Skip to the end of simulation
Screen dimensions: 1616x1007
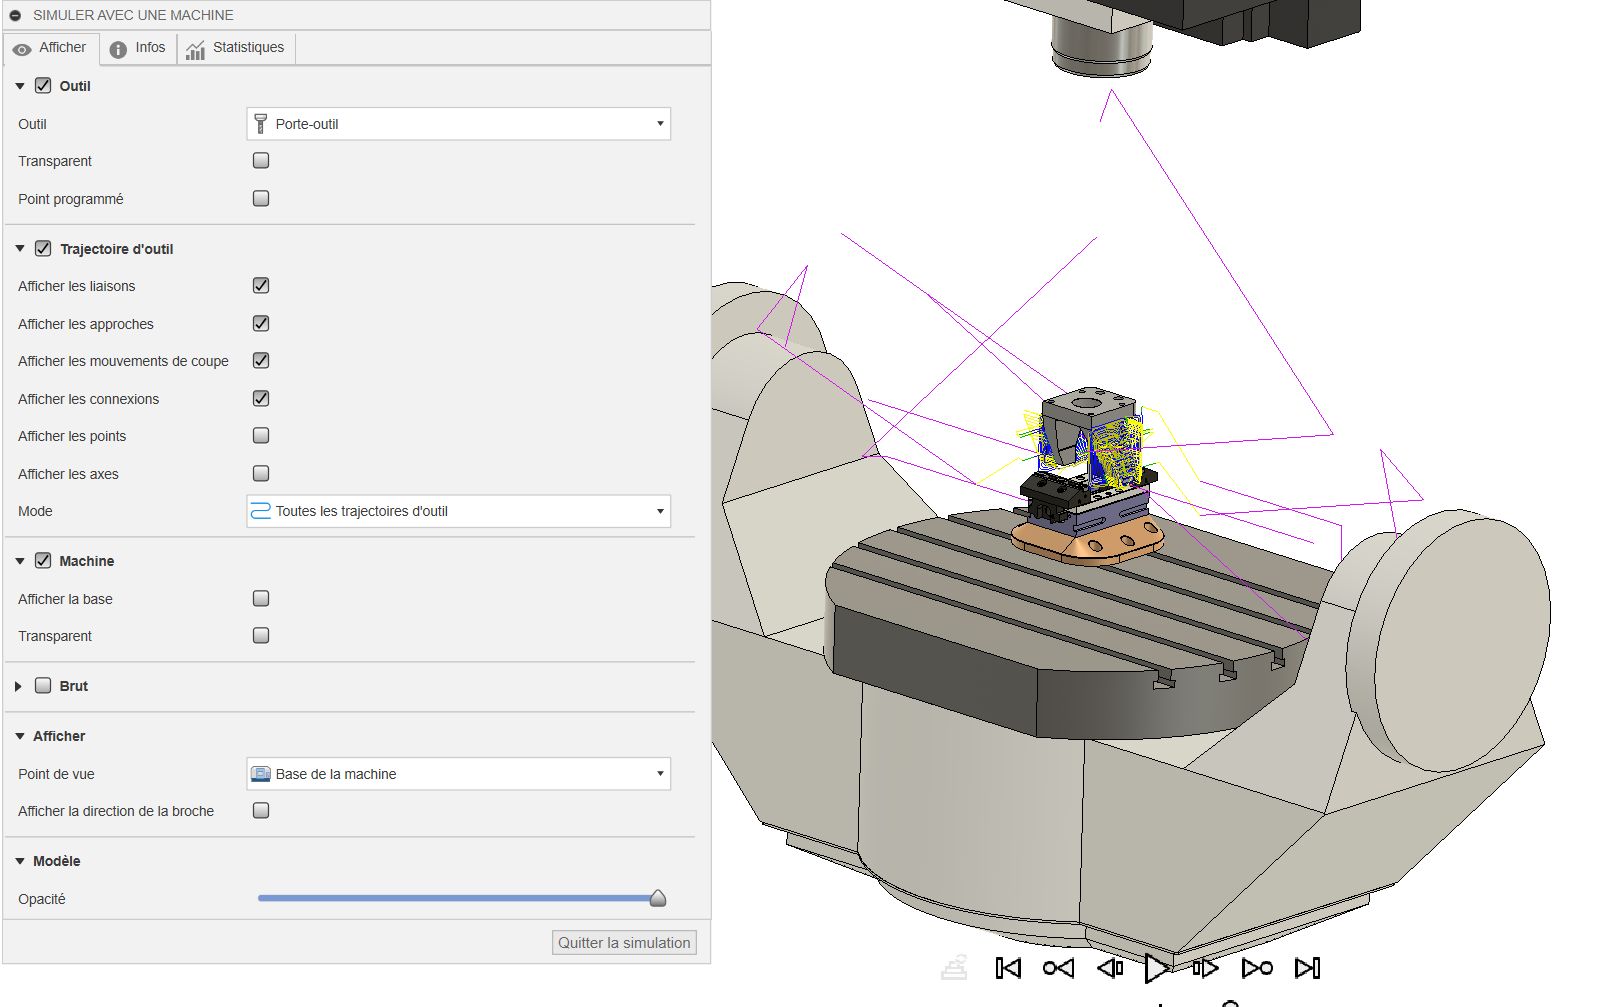tap(1307, 968)
